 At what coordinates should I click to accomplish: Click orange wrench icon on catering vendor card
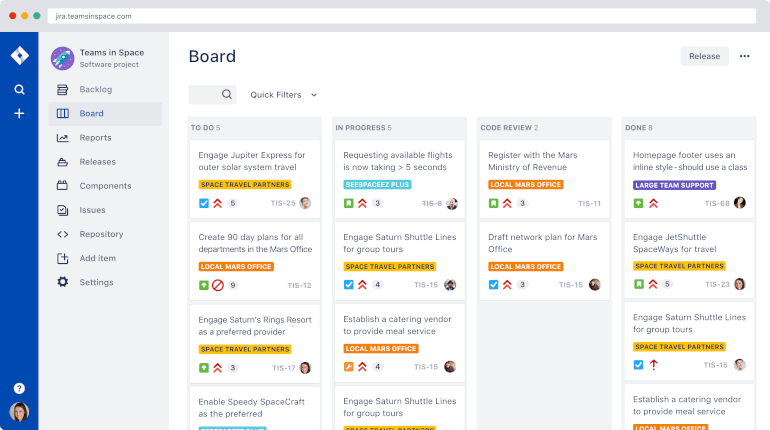pos(349,367)
